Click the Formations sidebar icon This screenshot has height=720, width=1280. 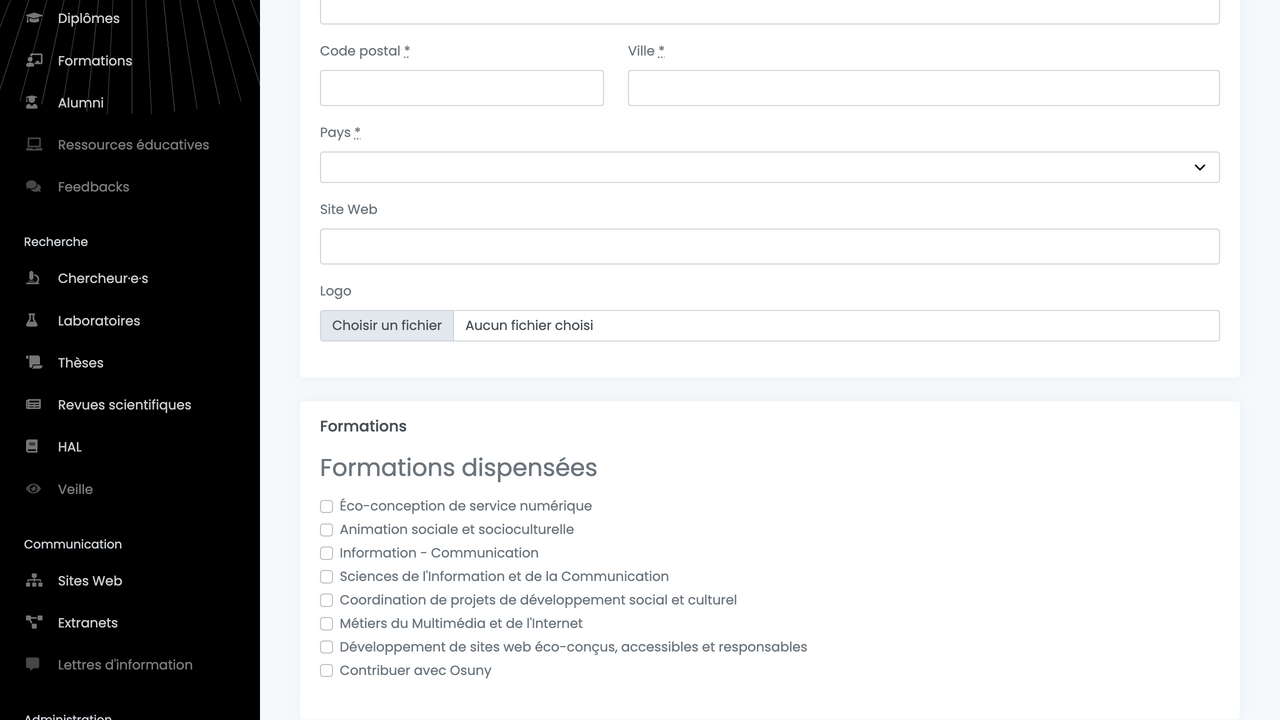click(34, 60)
